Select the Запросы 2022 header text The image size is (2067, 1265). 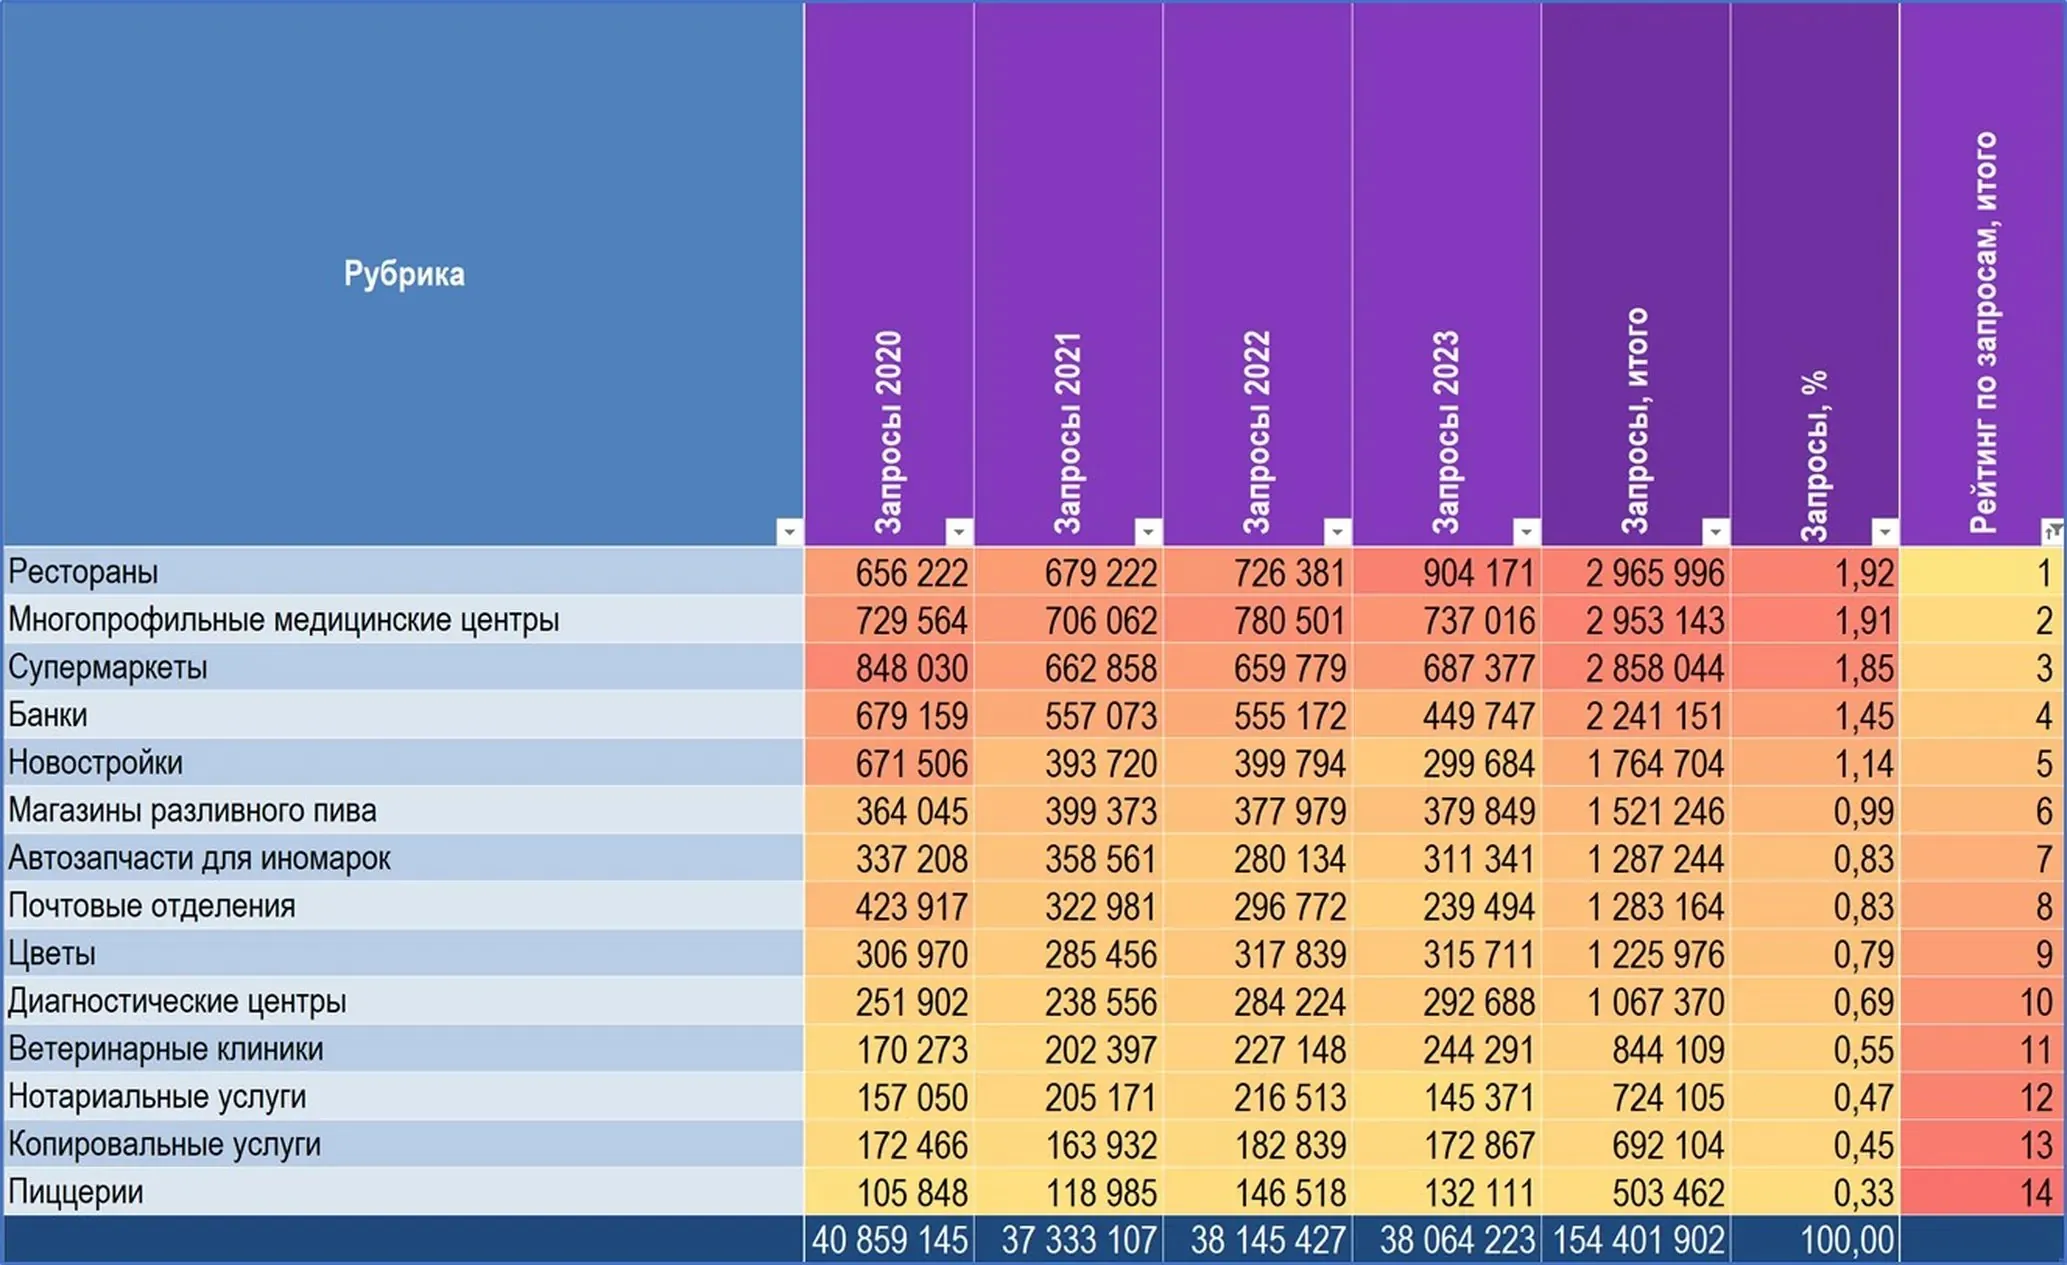(x=1256, y=433)
